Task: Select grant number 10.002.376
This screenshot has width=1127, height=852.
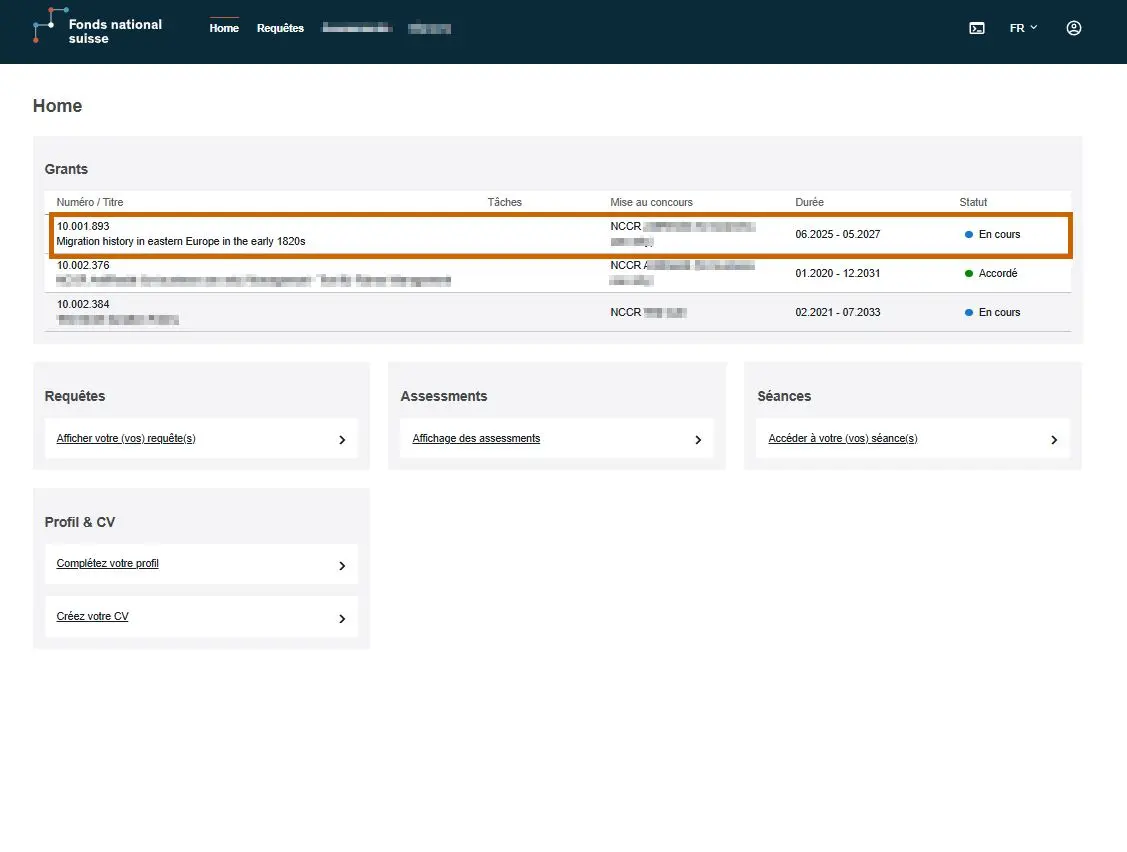Action: click(x=83, y=265)
